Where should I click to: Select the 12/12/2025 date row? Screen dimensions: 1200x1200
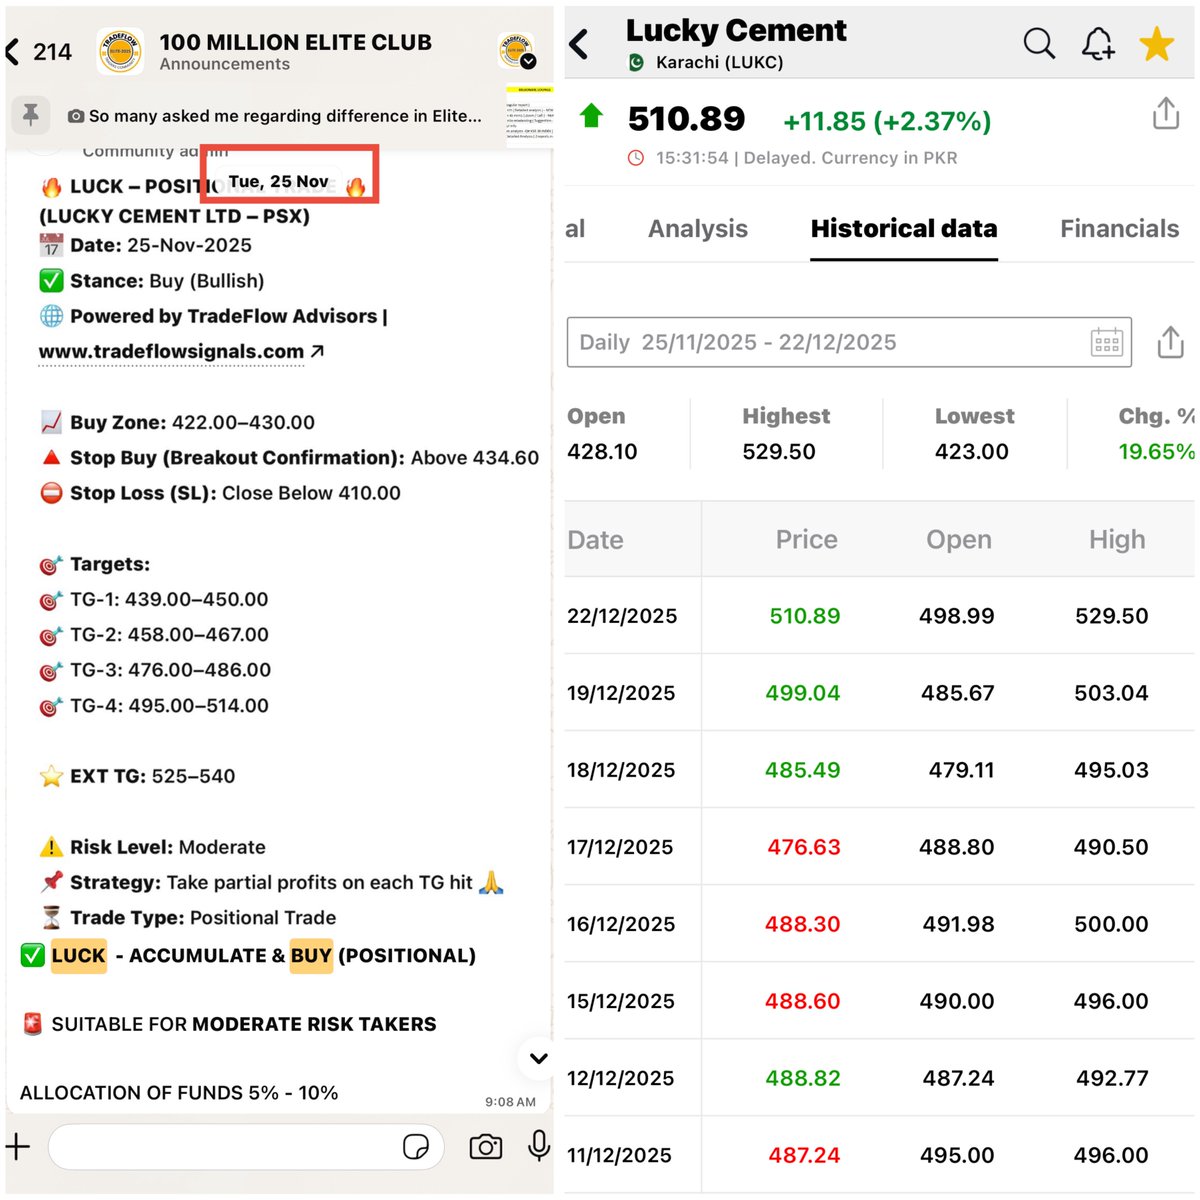879,1078
